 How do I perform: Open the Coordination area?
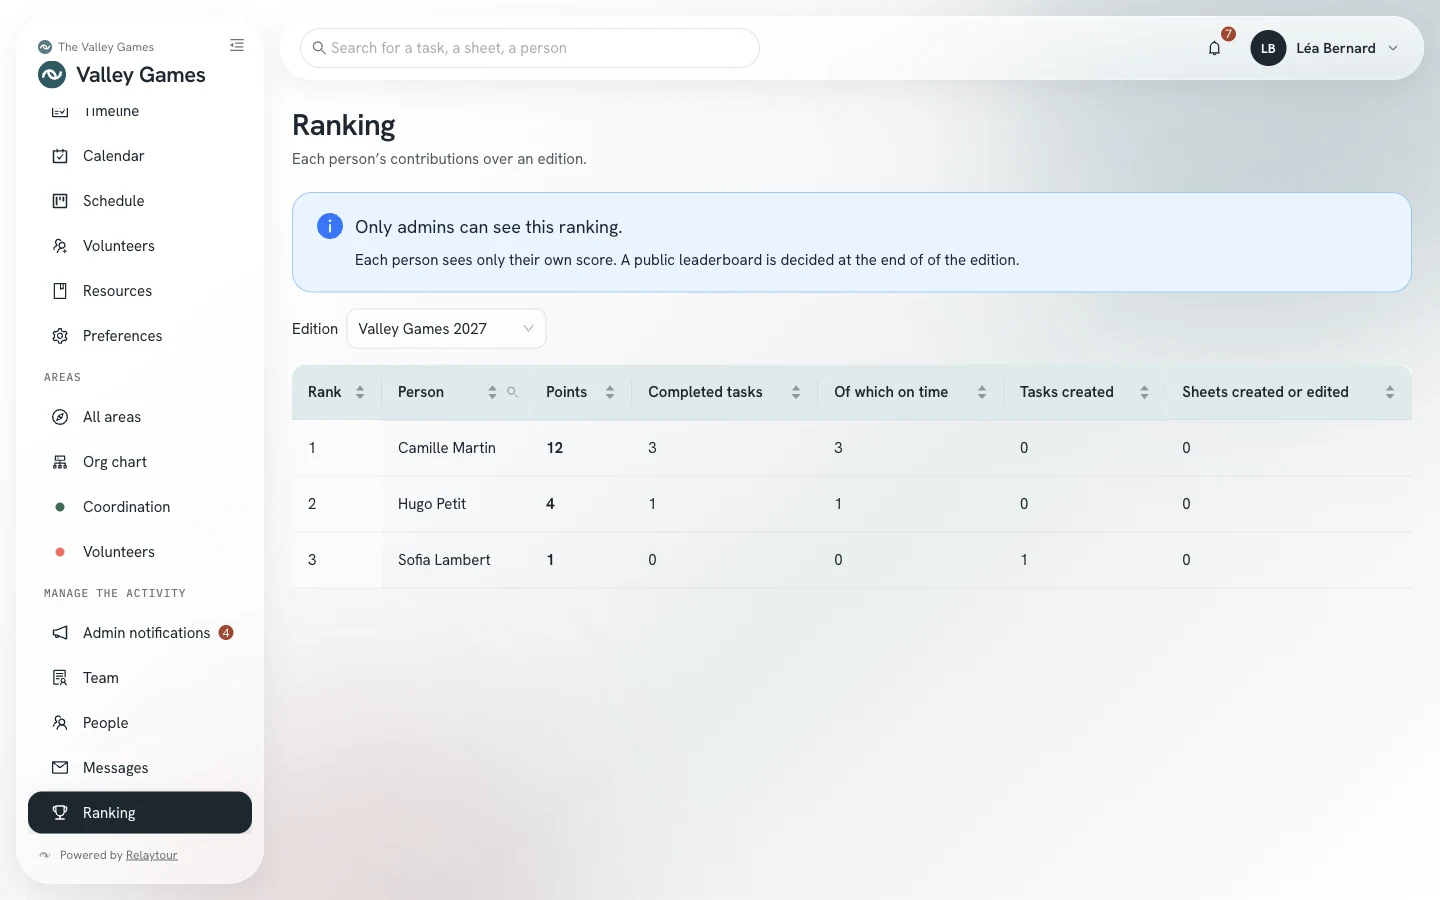point(140,507)
